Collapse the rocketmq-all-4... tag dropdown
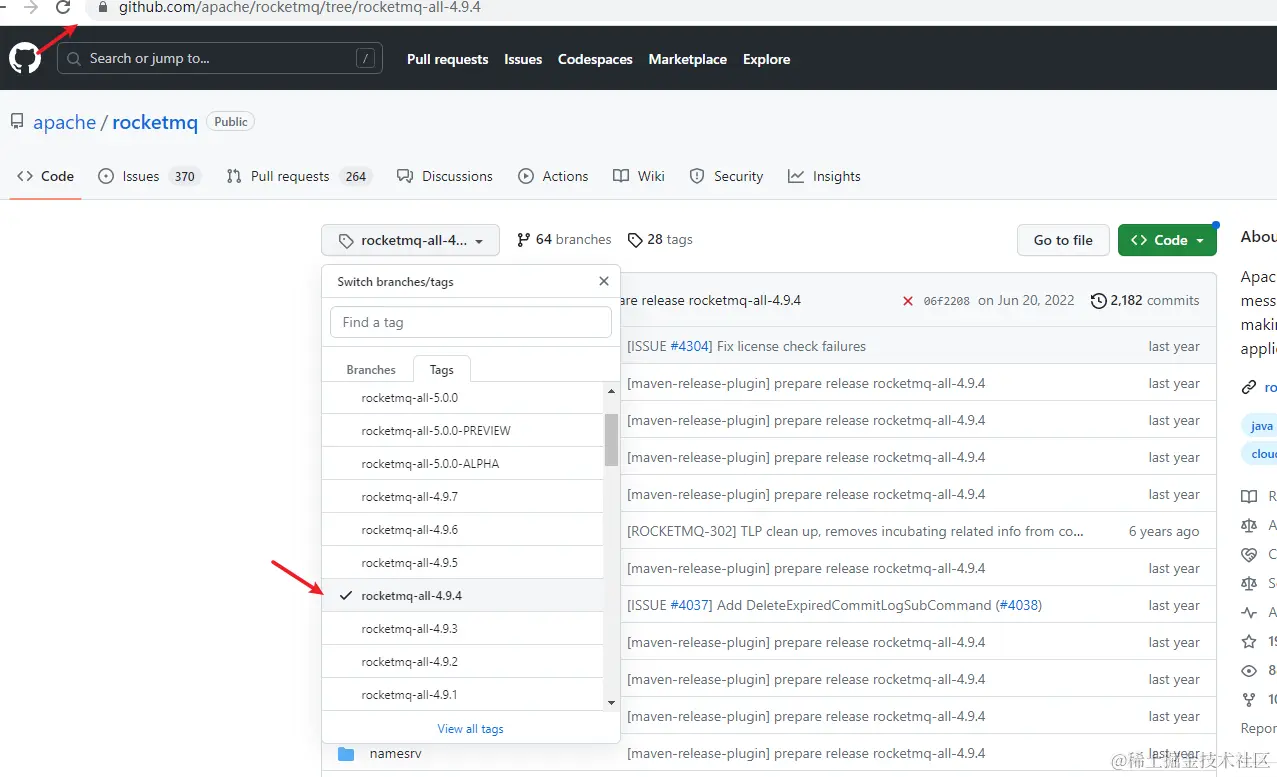The height and width of the screenshot is (777, 1277). [410, 240]
